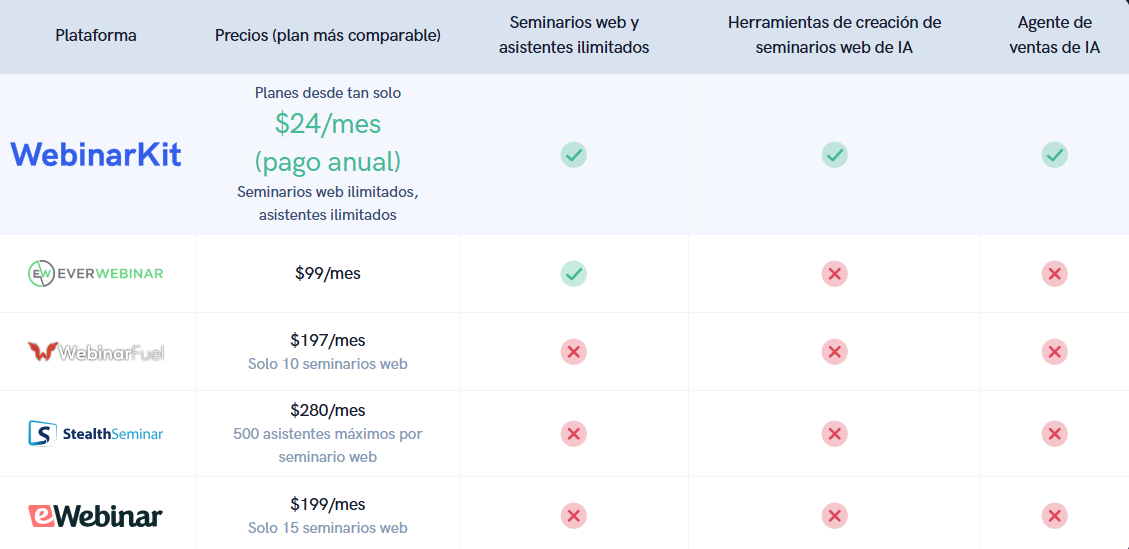Click the 'Precios (plan más comparable)' header
The image size is (1129, 549).
(x=328, y=35)
